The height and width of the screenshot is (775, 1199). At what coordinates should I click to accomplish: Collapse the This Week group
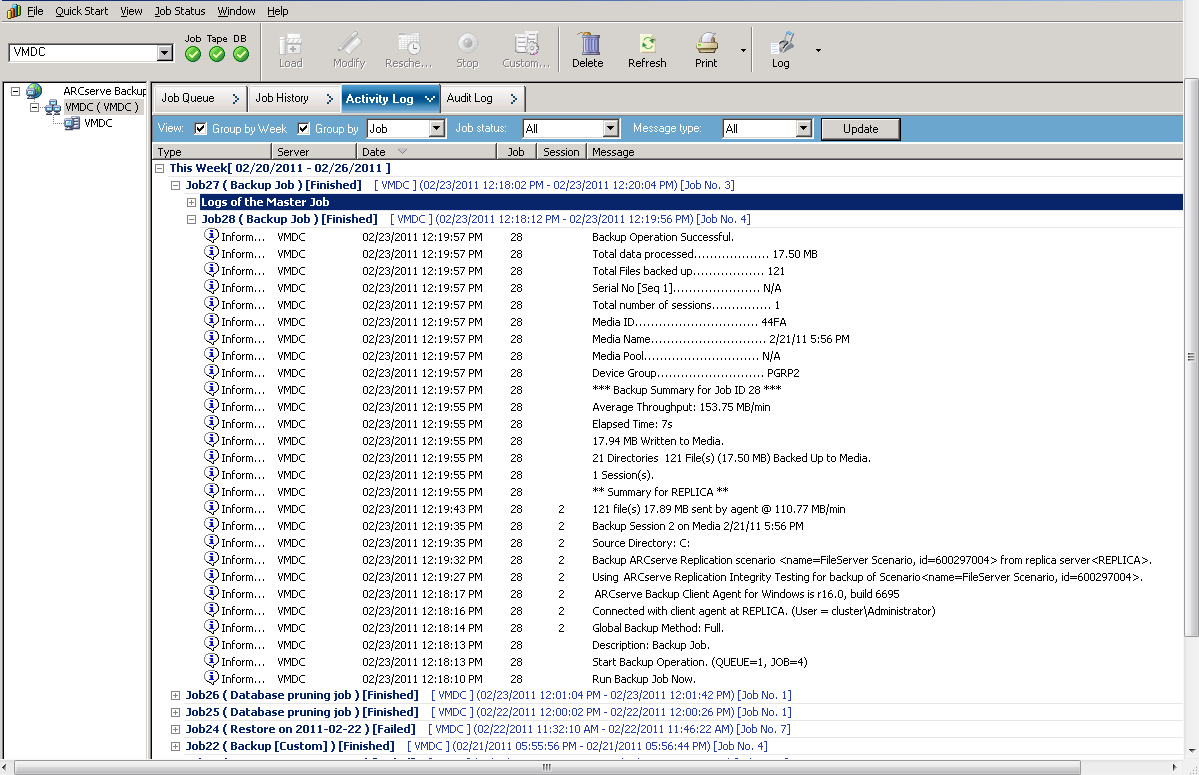click(x=160, y=168)
